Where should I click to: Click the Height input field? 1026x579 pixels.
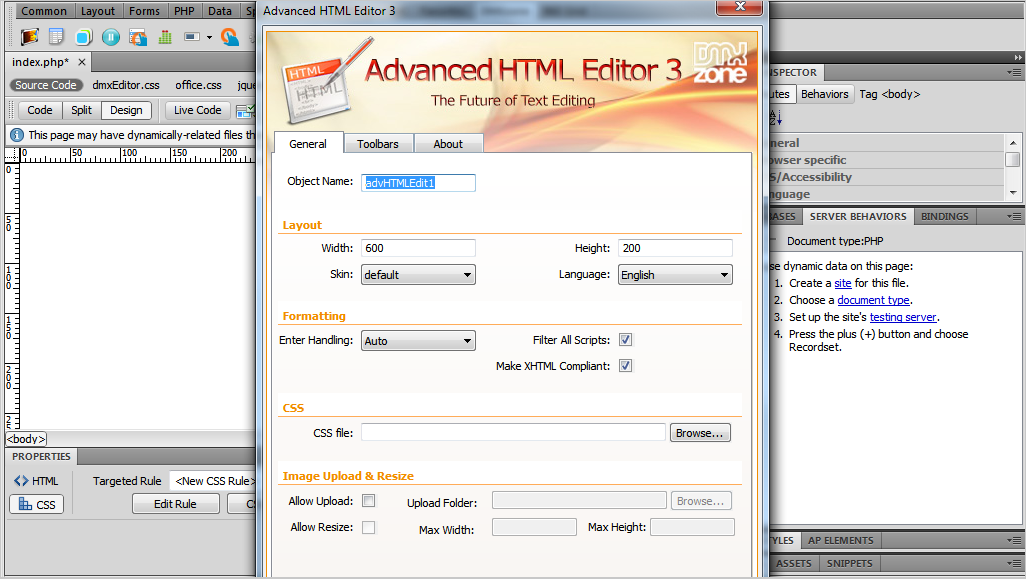[675, 248]
